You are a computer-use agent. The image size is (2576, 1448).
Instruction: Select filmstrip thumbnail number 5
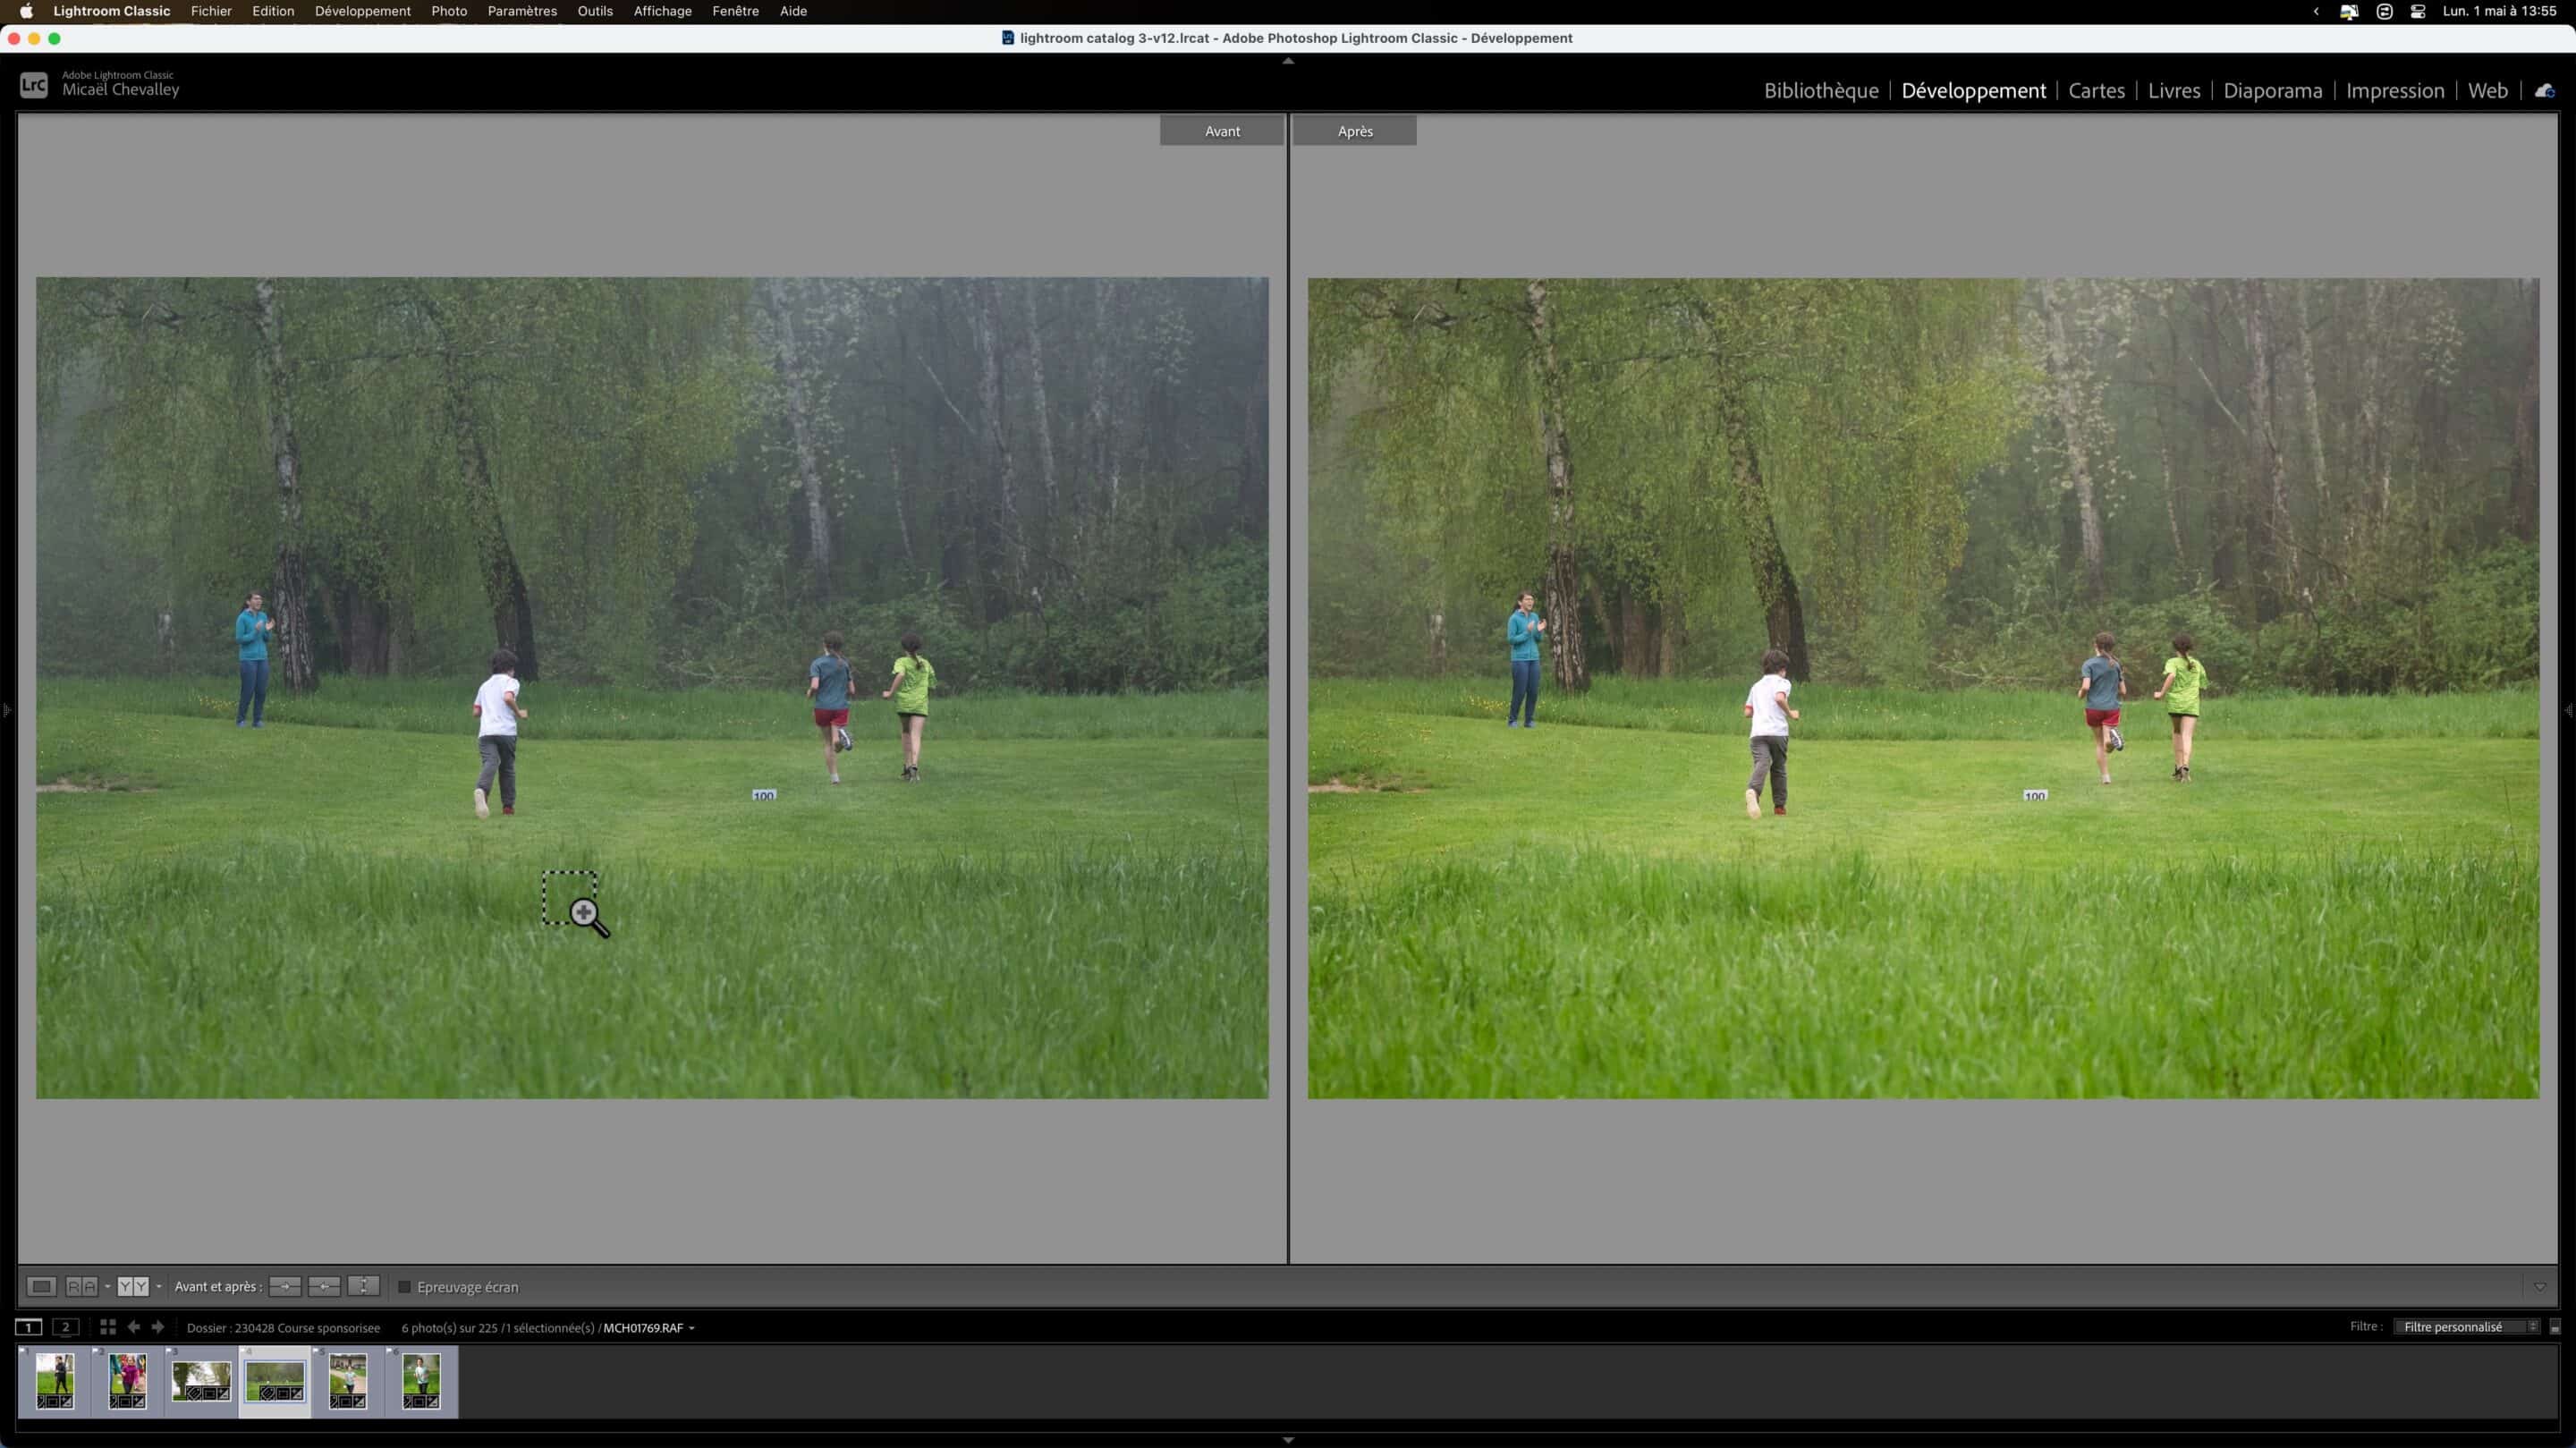tap(348, 1381)
